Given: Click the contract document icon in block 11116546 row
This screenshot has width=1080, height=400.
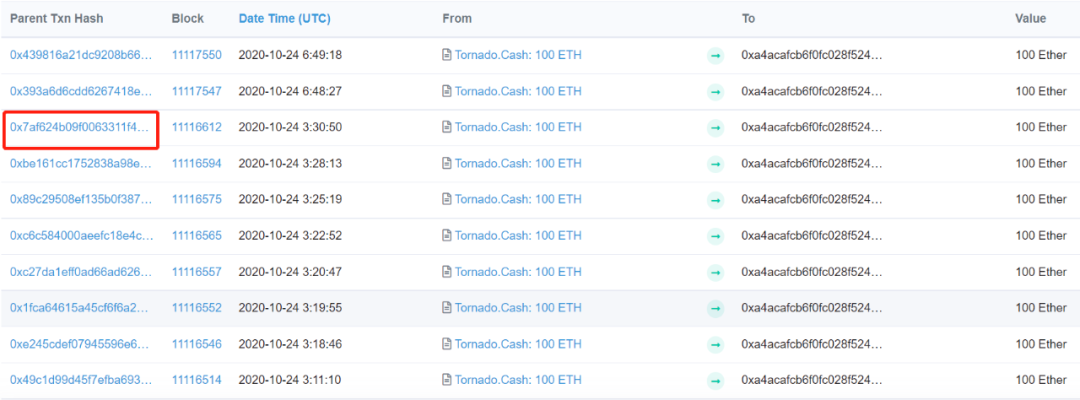Looking at the screenshot, I should click(447, 344).
